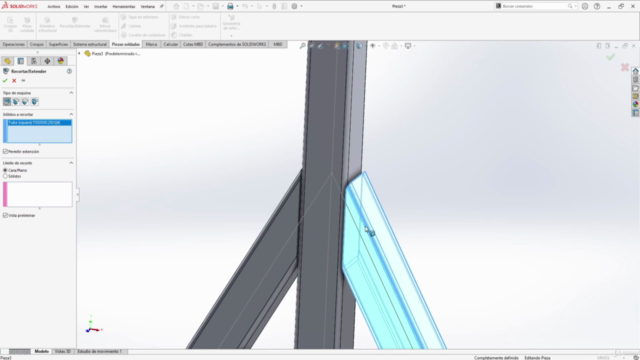Open the Appearances color ball tab in task pane
Viewport: 640px width, 360px height.
point(636,104)
